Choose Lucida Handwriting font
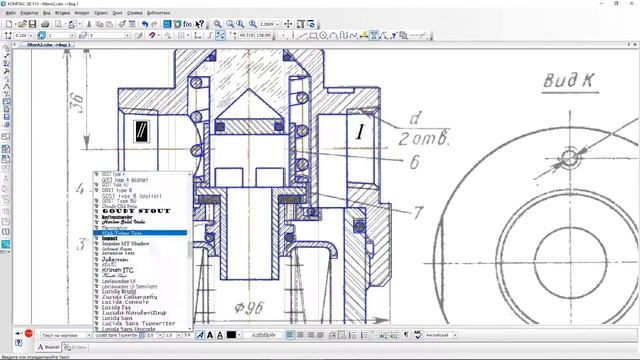Screen dimensions: 640x360 134,313
